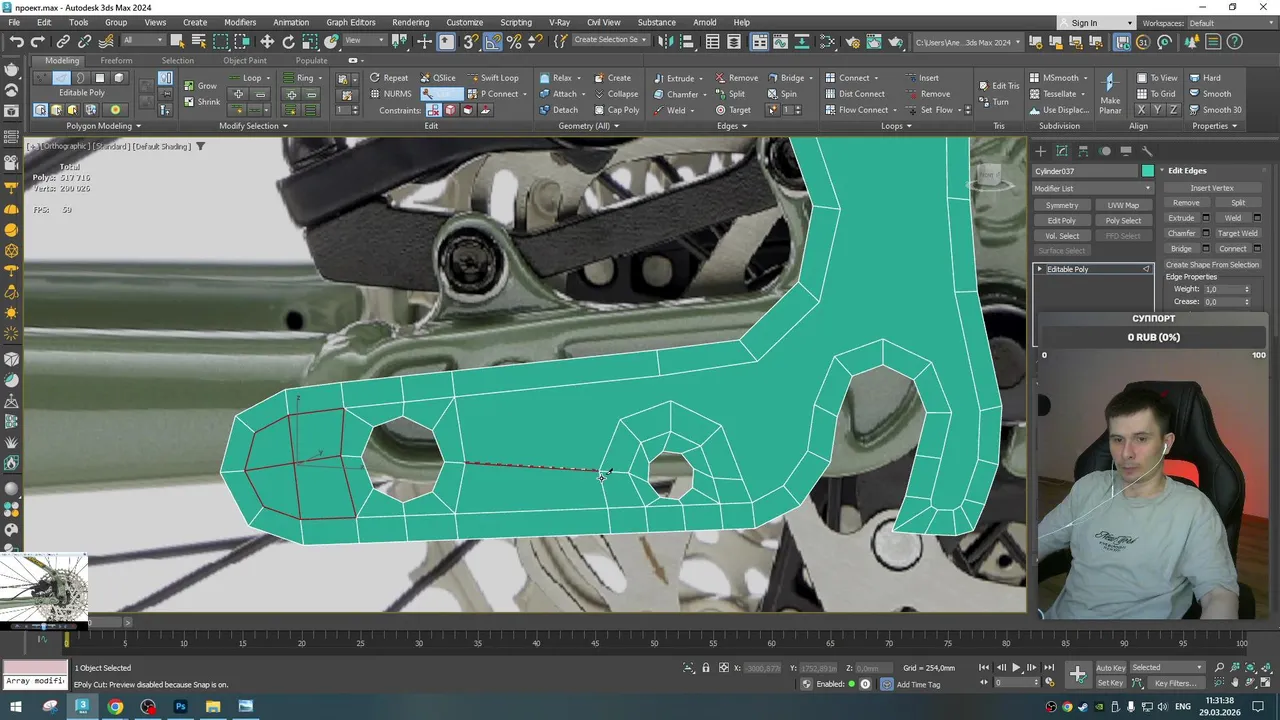Click the Insert Vertex button
The image size is (1280, 720).
[x=1212, y=188]
